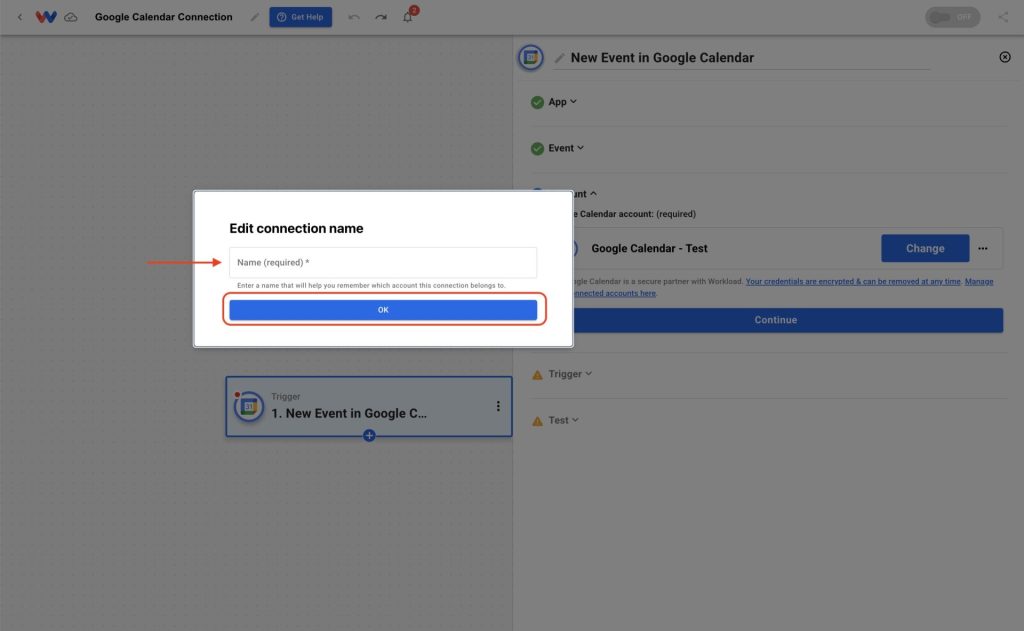Screen dimensions: 1024x631
Task: Click the New Event in Google Calendar title
Action: coord(662,57)
